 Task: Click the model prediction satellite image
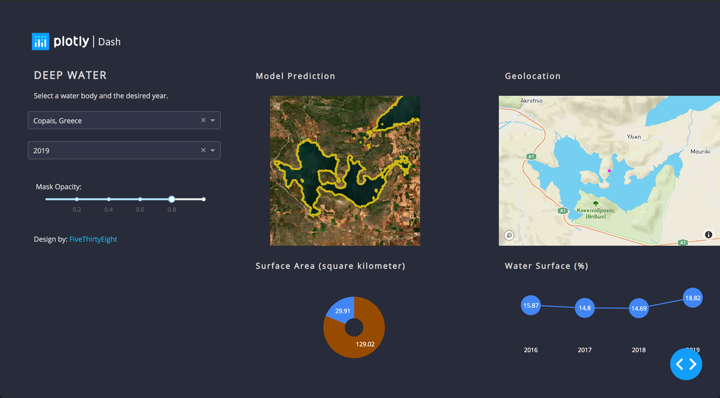345,171
